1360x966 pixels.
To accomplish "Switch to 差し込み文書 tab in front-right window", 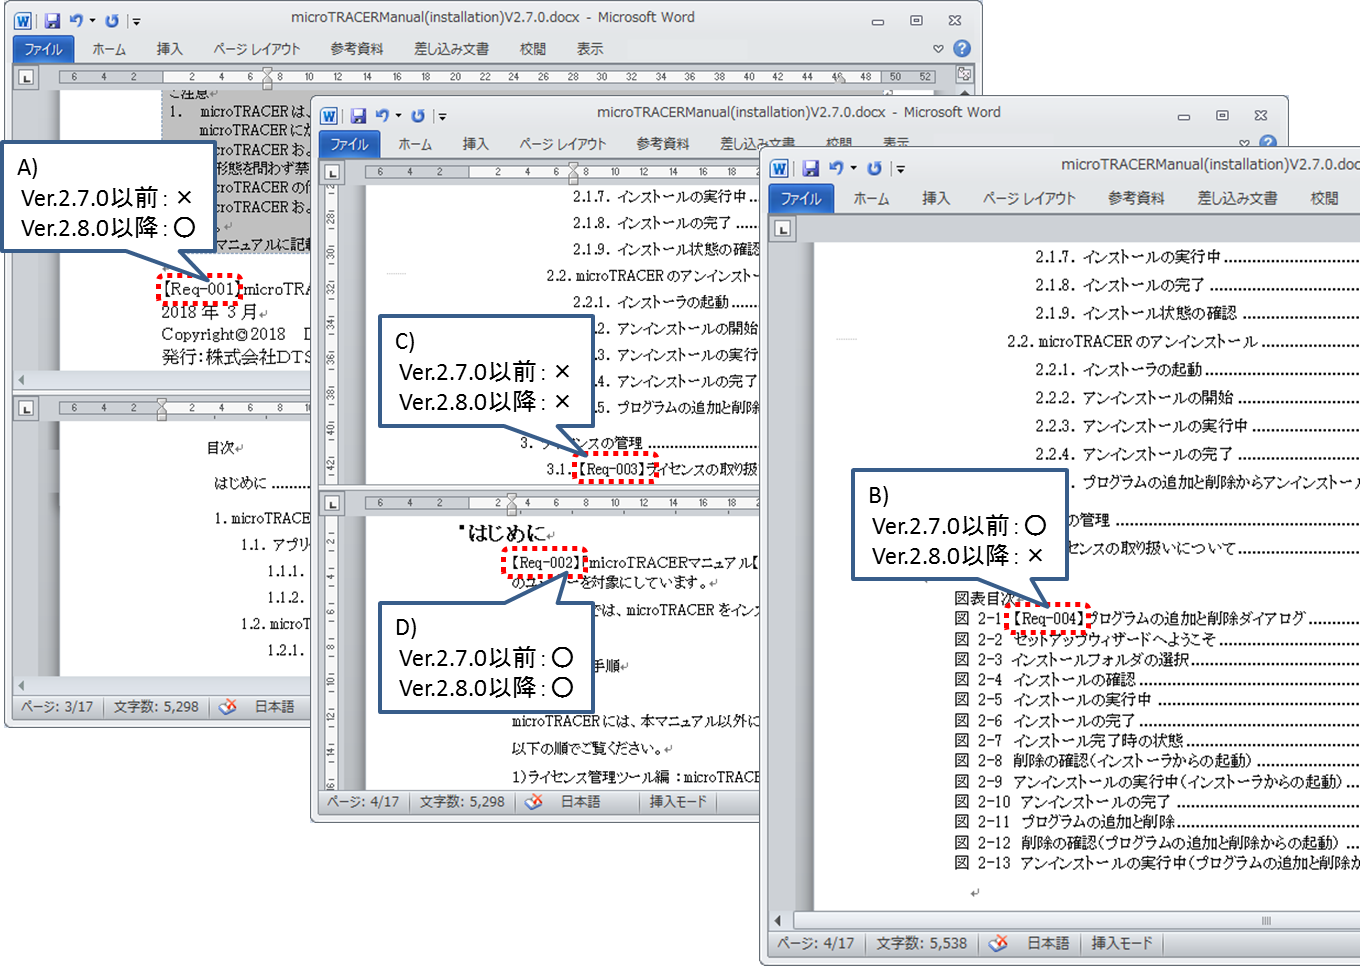I will coord(1238,198).
